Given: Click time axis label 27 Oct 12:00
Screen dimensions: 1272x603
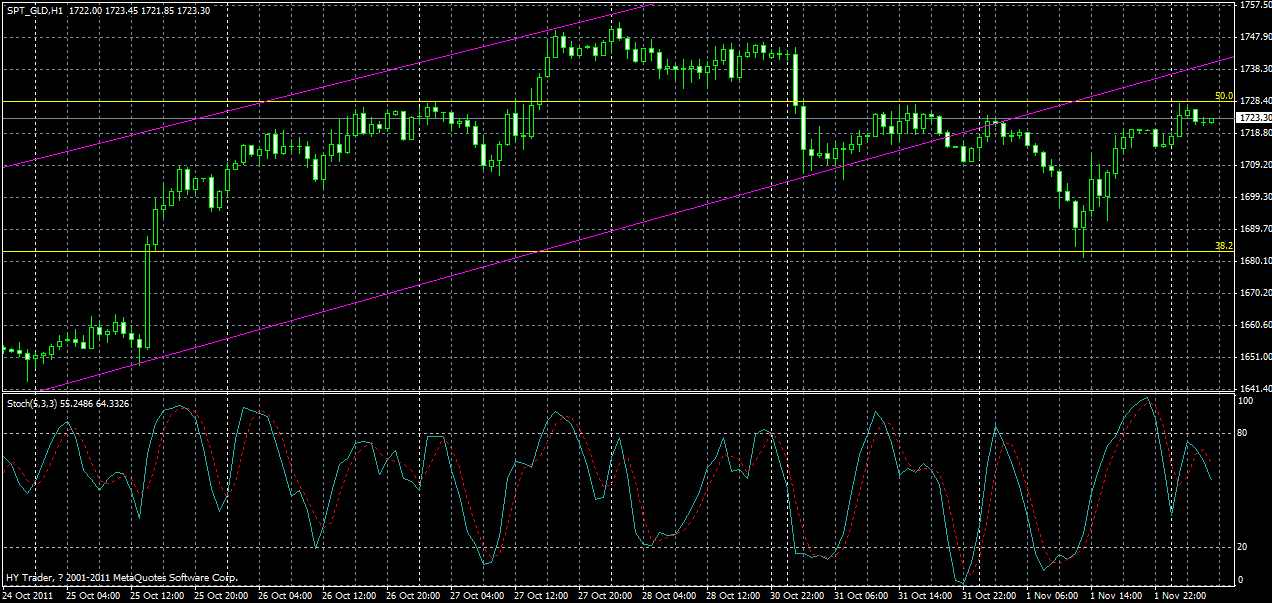Looking at the screenshot, I should click(543, 596).
